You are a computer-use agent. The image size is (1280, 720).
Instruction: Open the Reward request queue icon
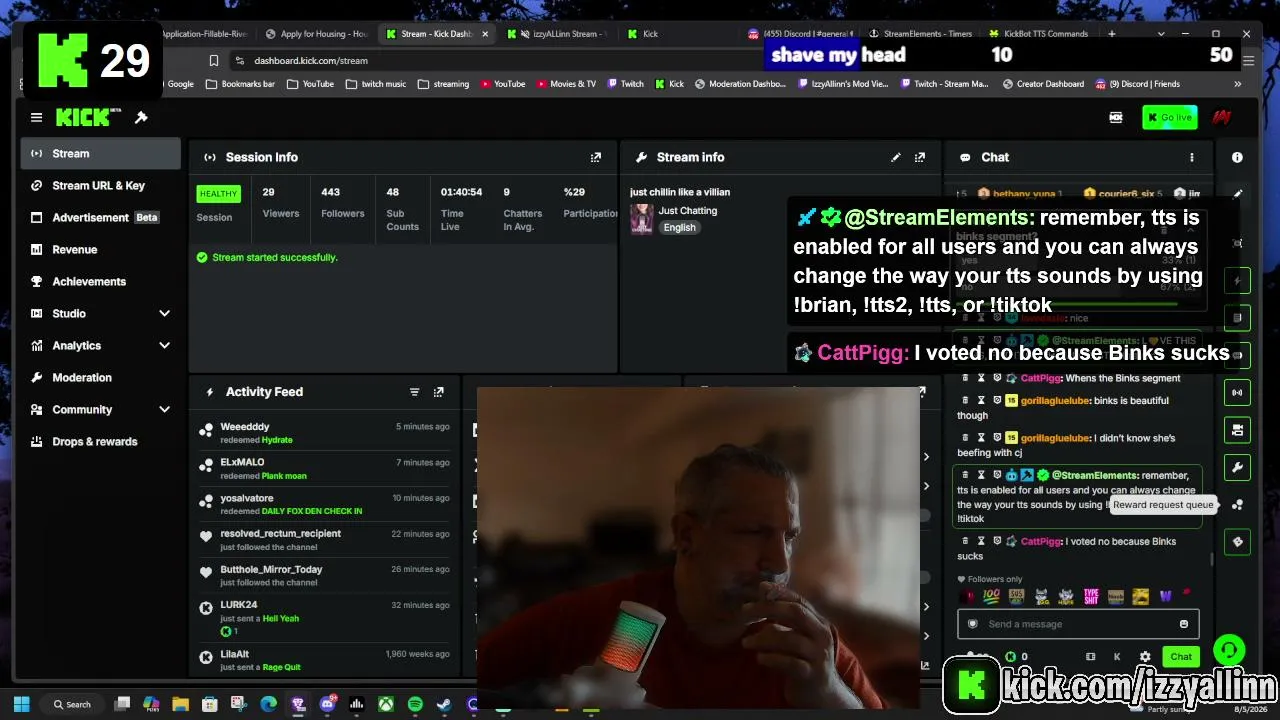tap(1237, 505)
